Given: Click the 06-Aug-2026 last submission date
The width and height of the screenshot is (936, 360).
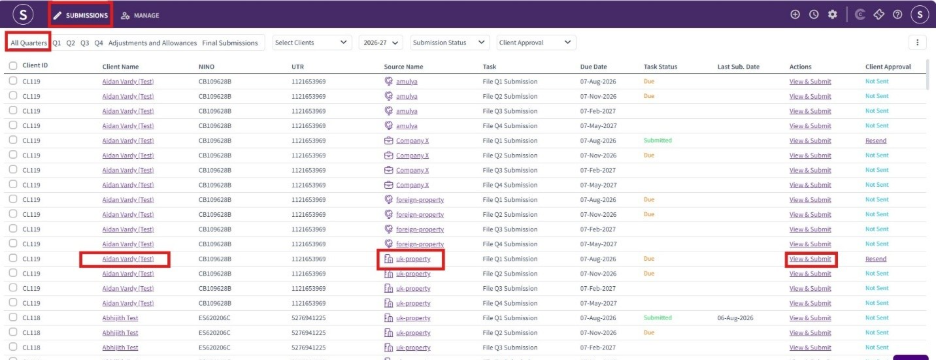Looking at the screenshot, I should click(x=735, y=318).
